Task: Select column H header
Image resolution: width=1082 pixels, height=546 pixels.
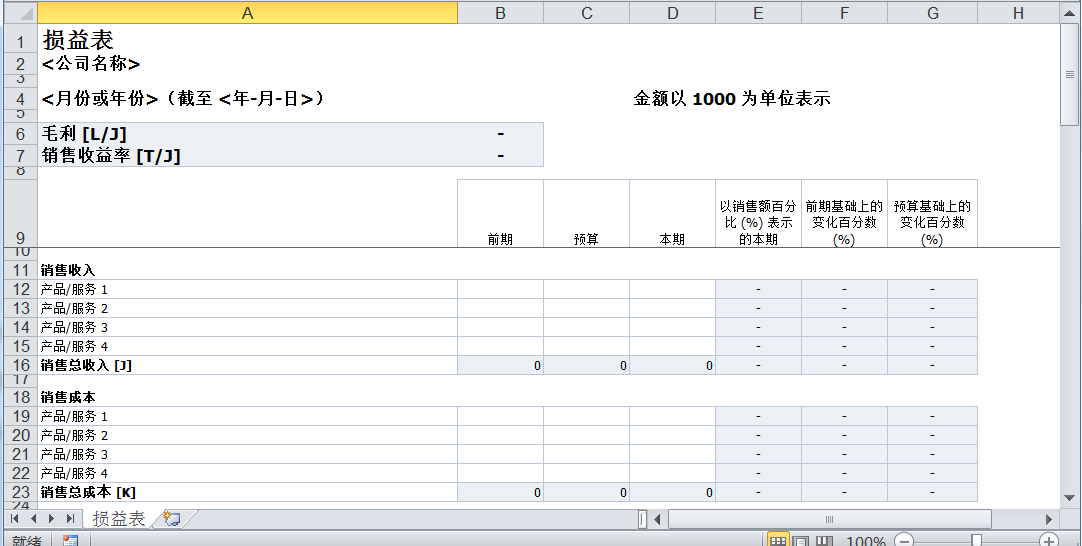Action: coord(1019,12)
